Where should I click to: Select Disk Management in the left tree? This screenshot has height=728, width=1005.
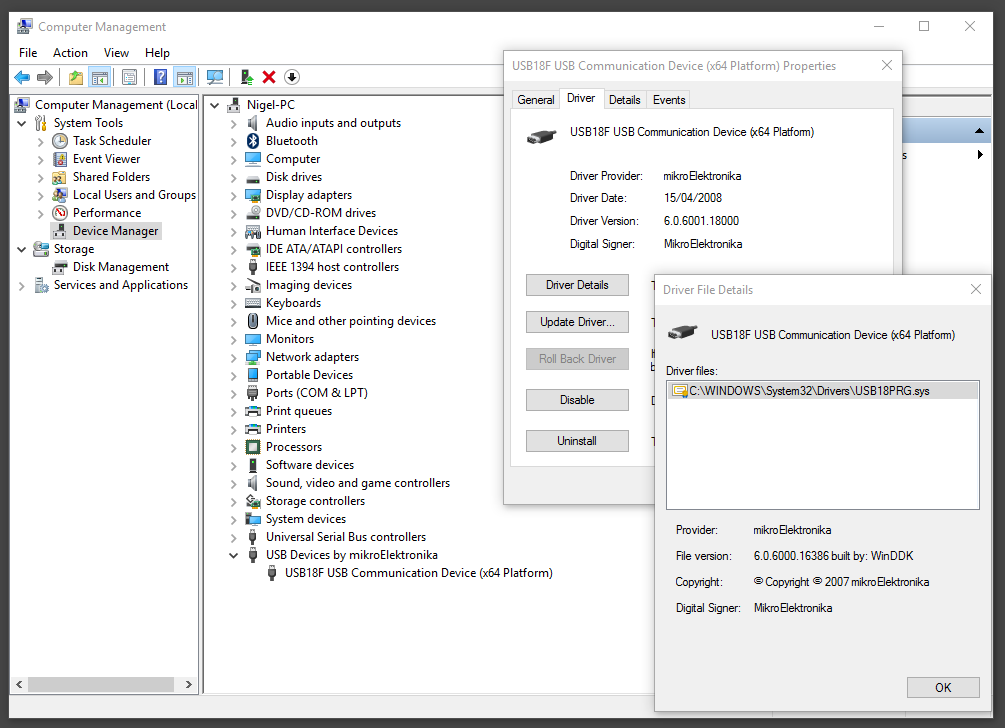(120, 267)
